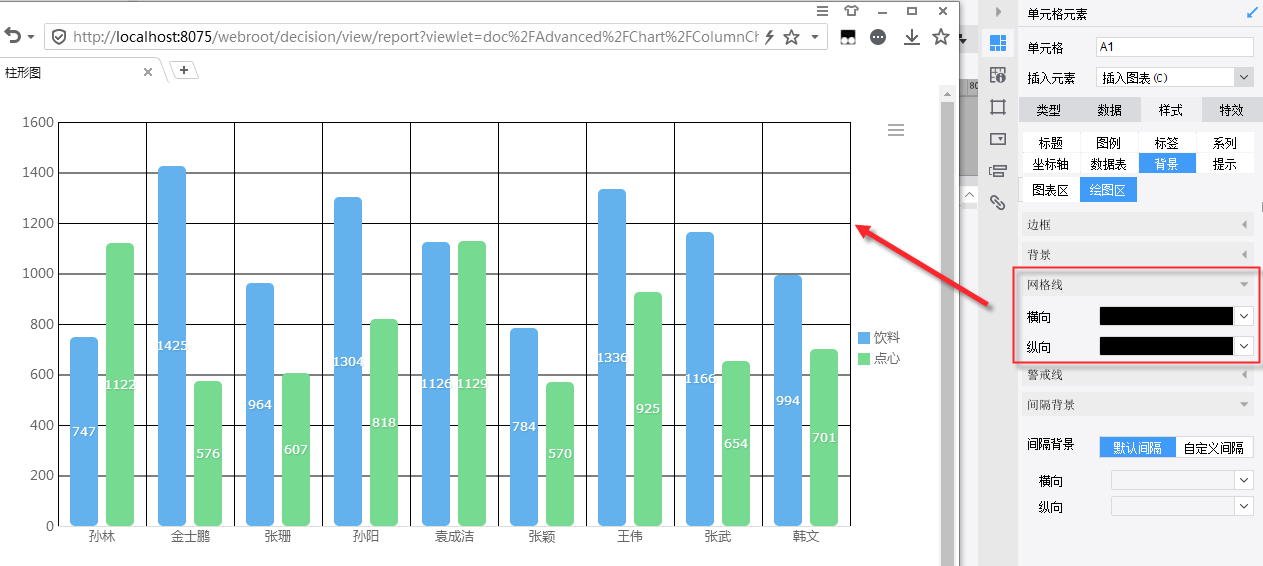Screen dimensions: 1263x566
Task: Select the 坐标轴 style option
Action: pos(1050,163)
